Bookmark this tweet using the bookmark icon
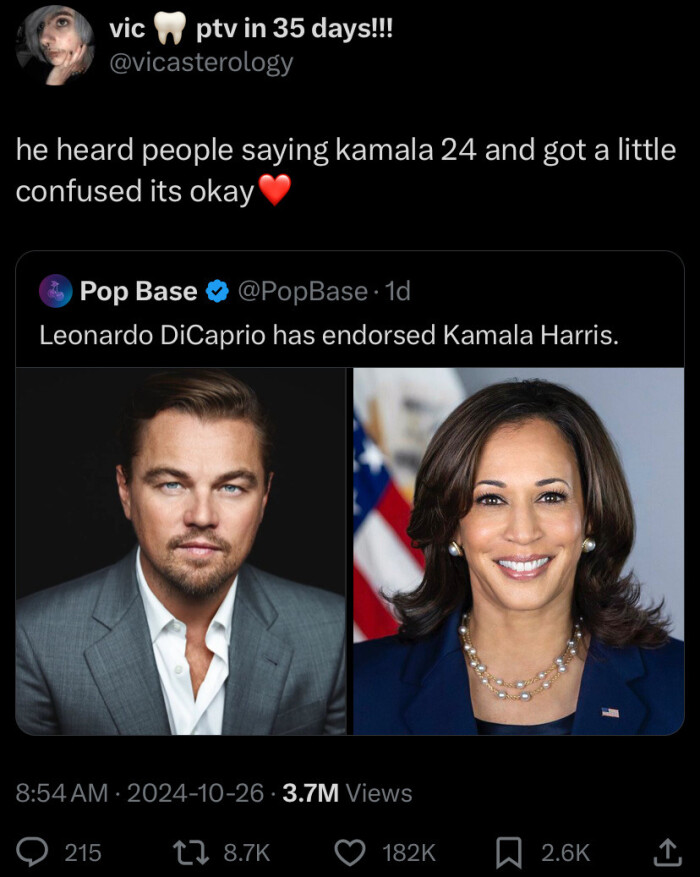Viewport: 700px width, 877px height. tap(508, 852)
